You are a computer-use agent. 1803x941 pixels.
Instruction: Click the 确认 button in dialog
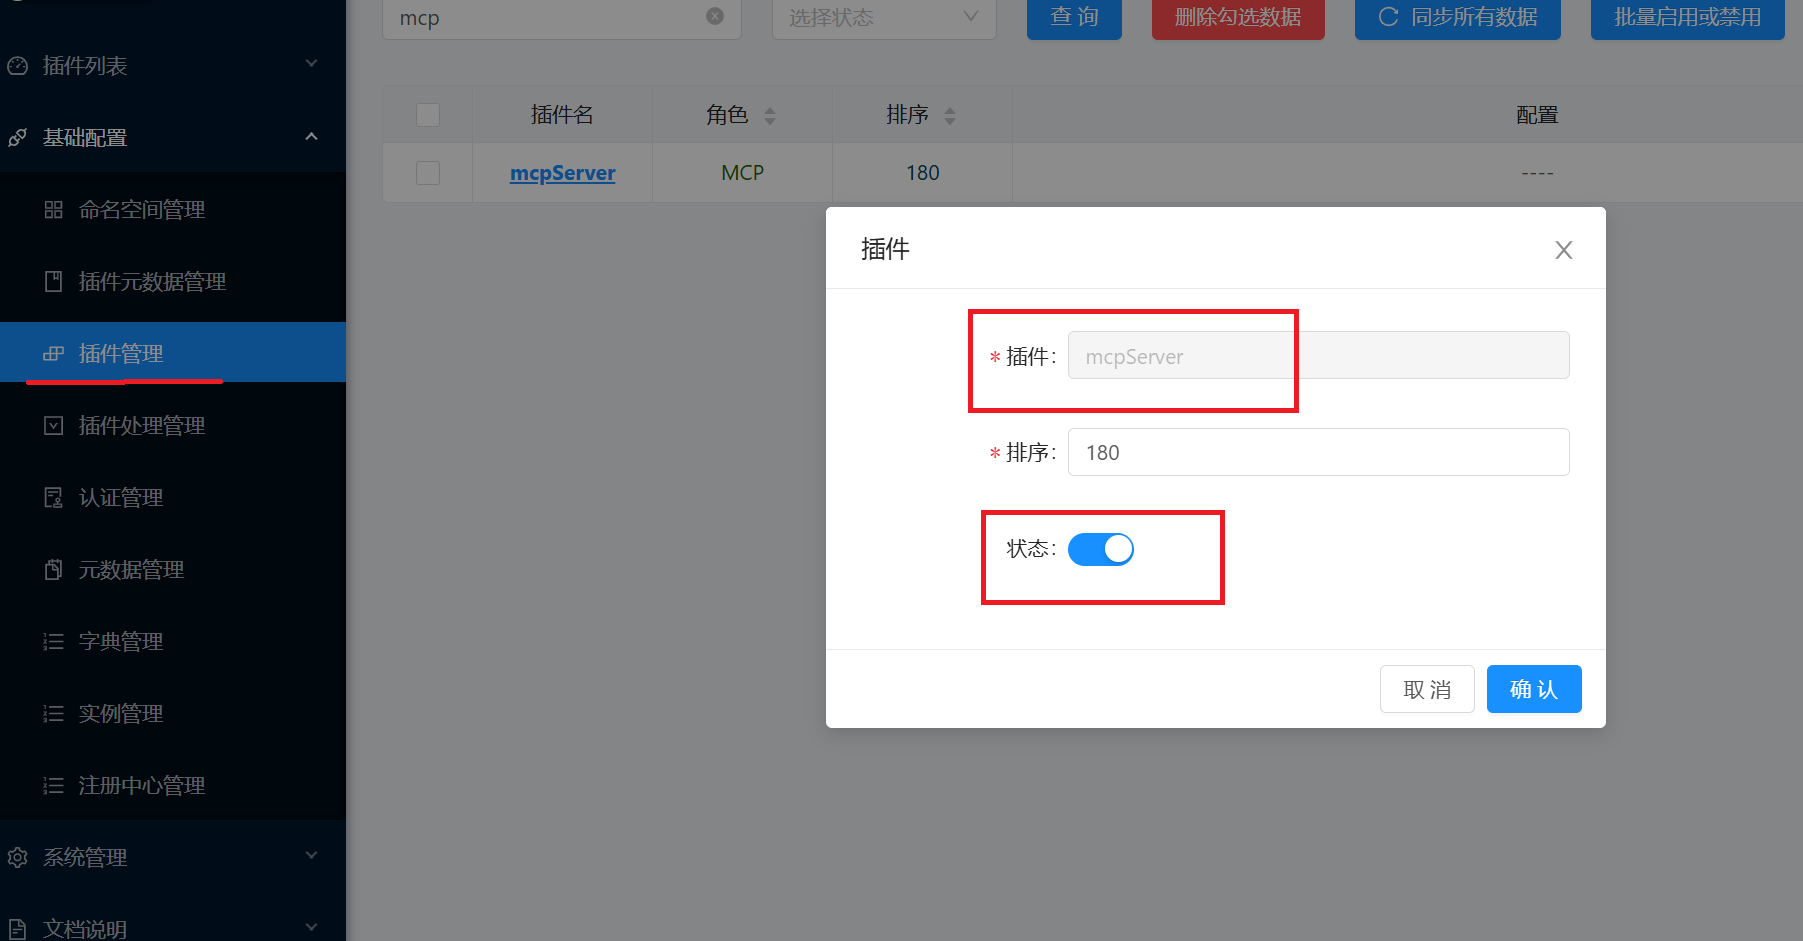(1533, 689)
